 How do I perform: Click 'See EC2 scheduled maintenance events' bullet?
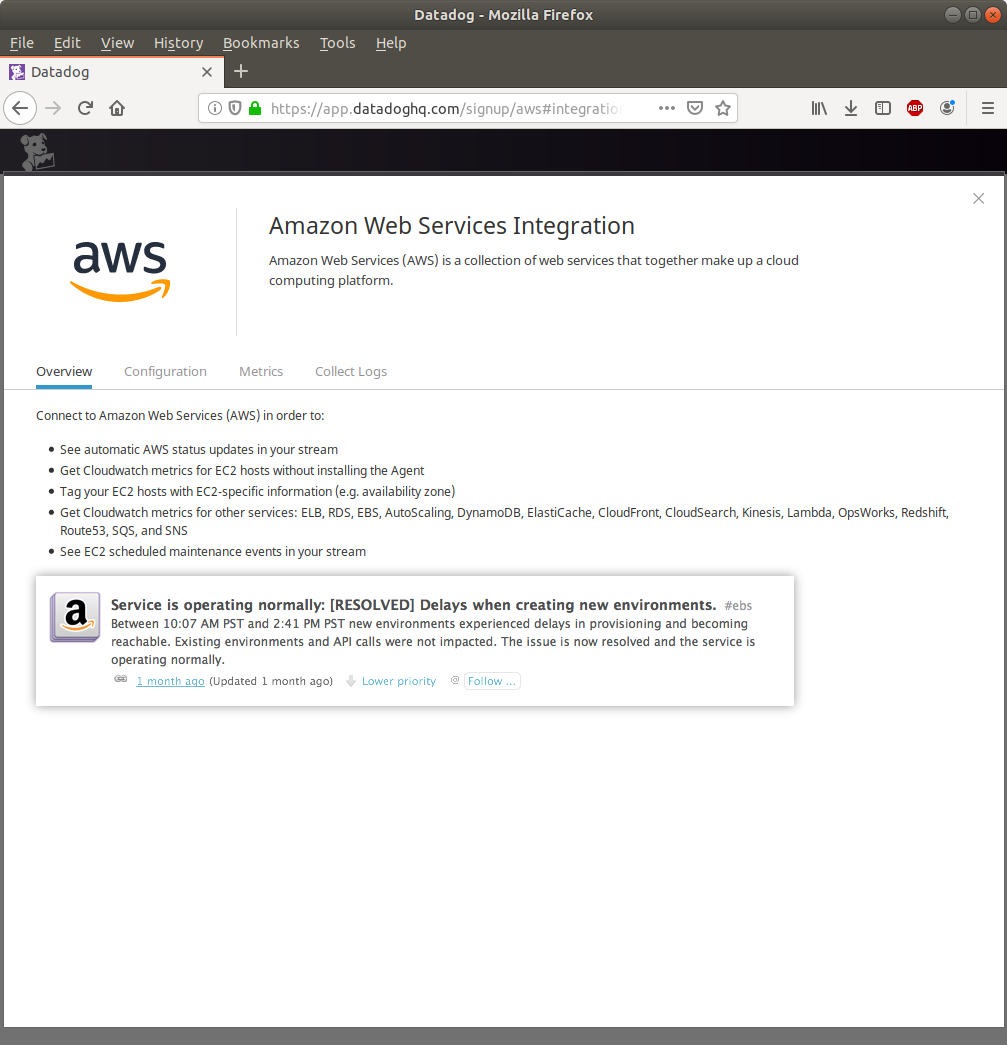pos(213,552)
